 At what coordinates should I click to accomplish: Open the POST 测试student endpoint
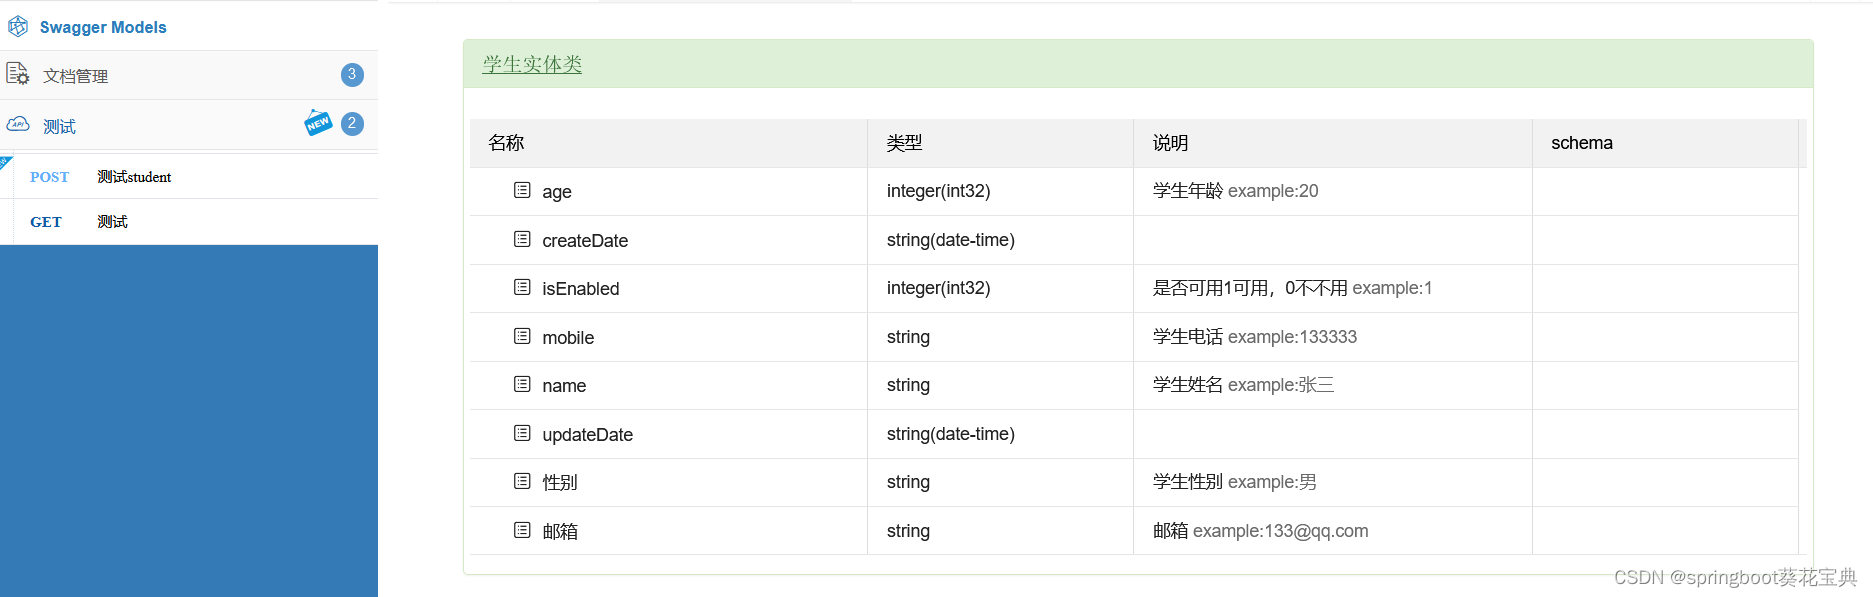(189, 176)
